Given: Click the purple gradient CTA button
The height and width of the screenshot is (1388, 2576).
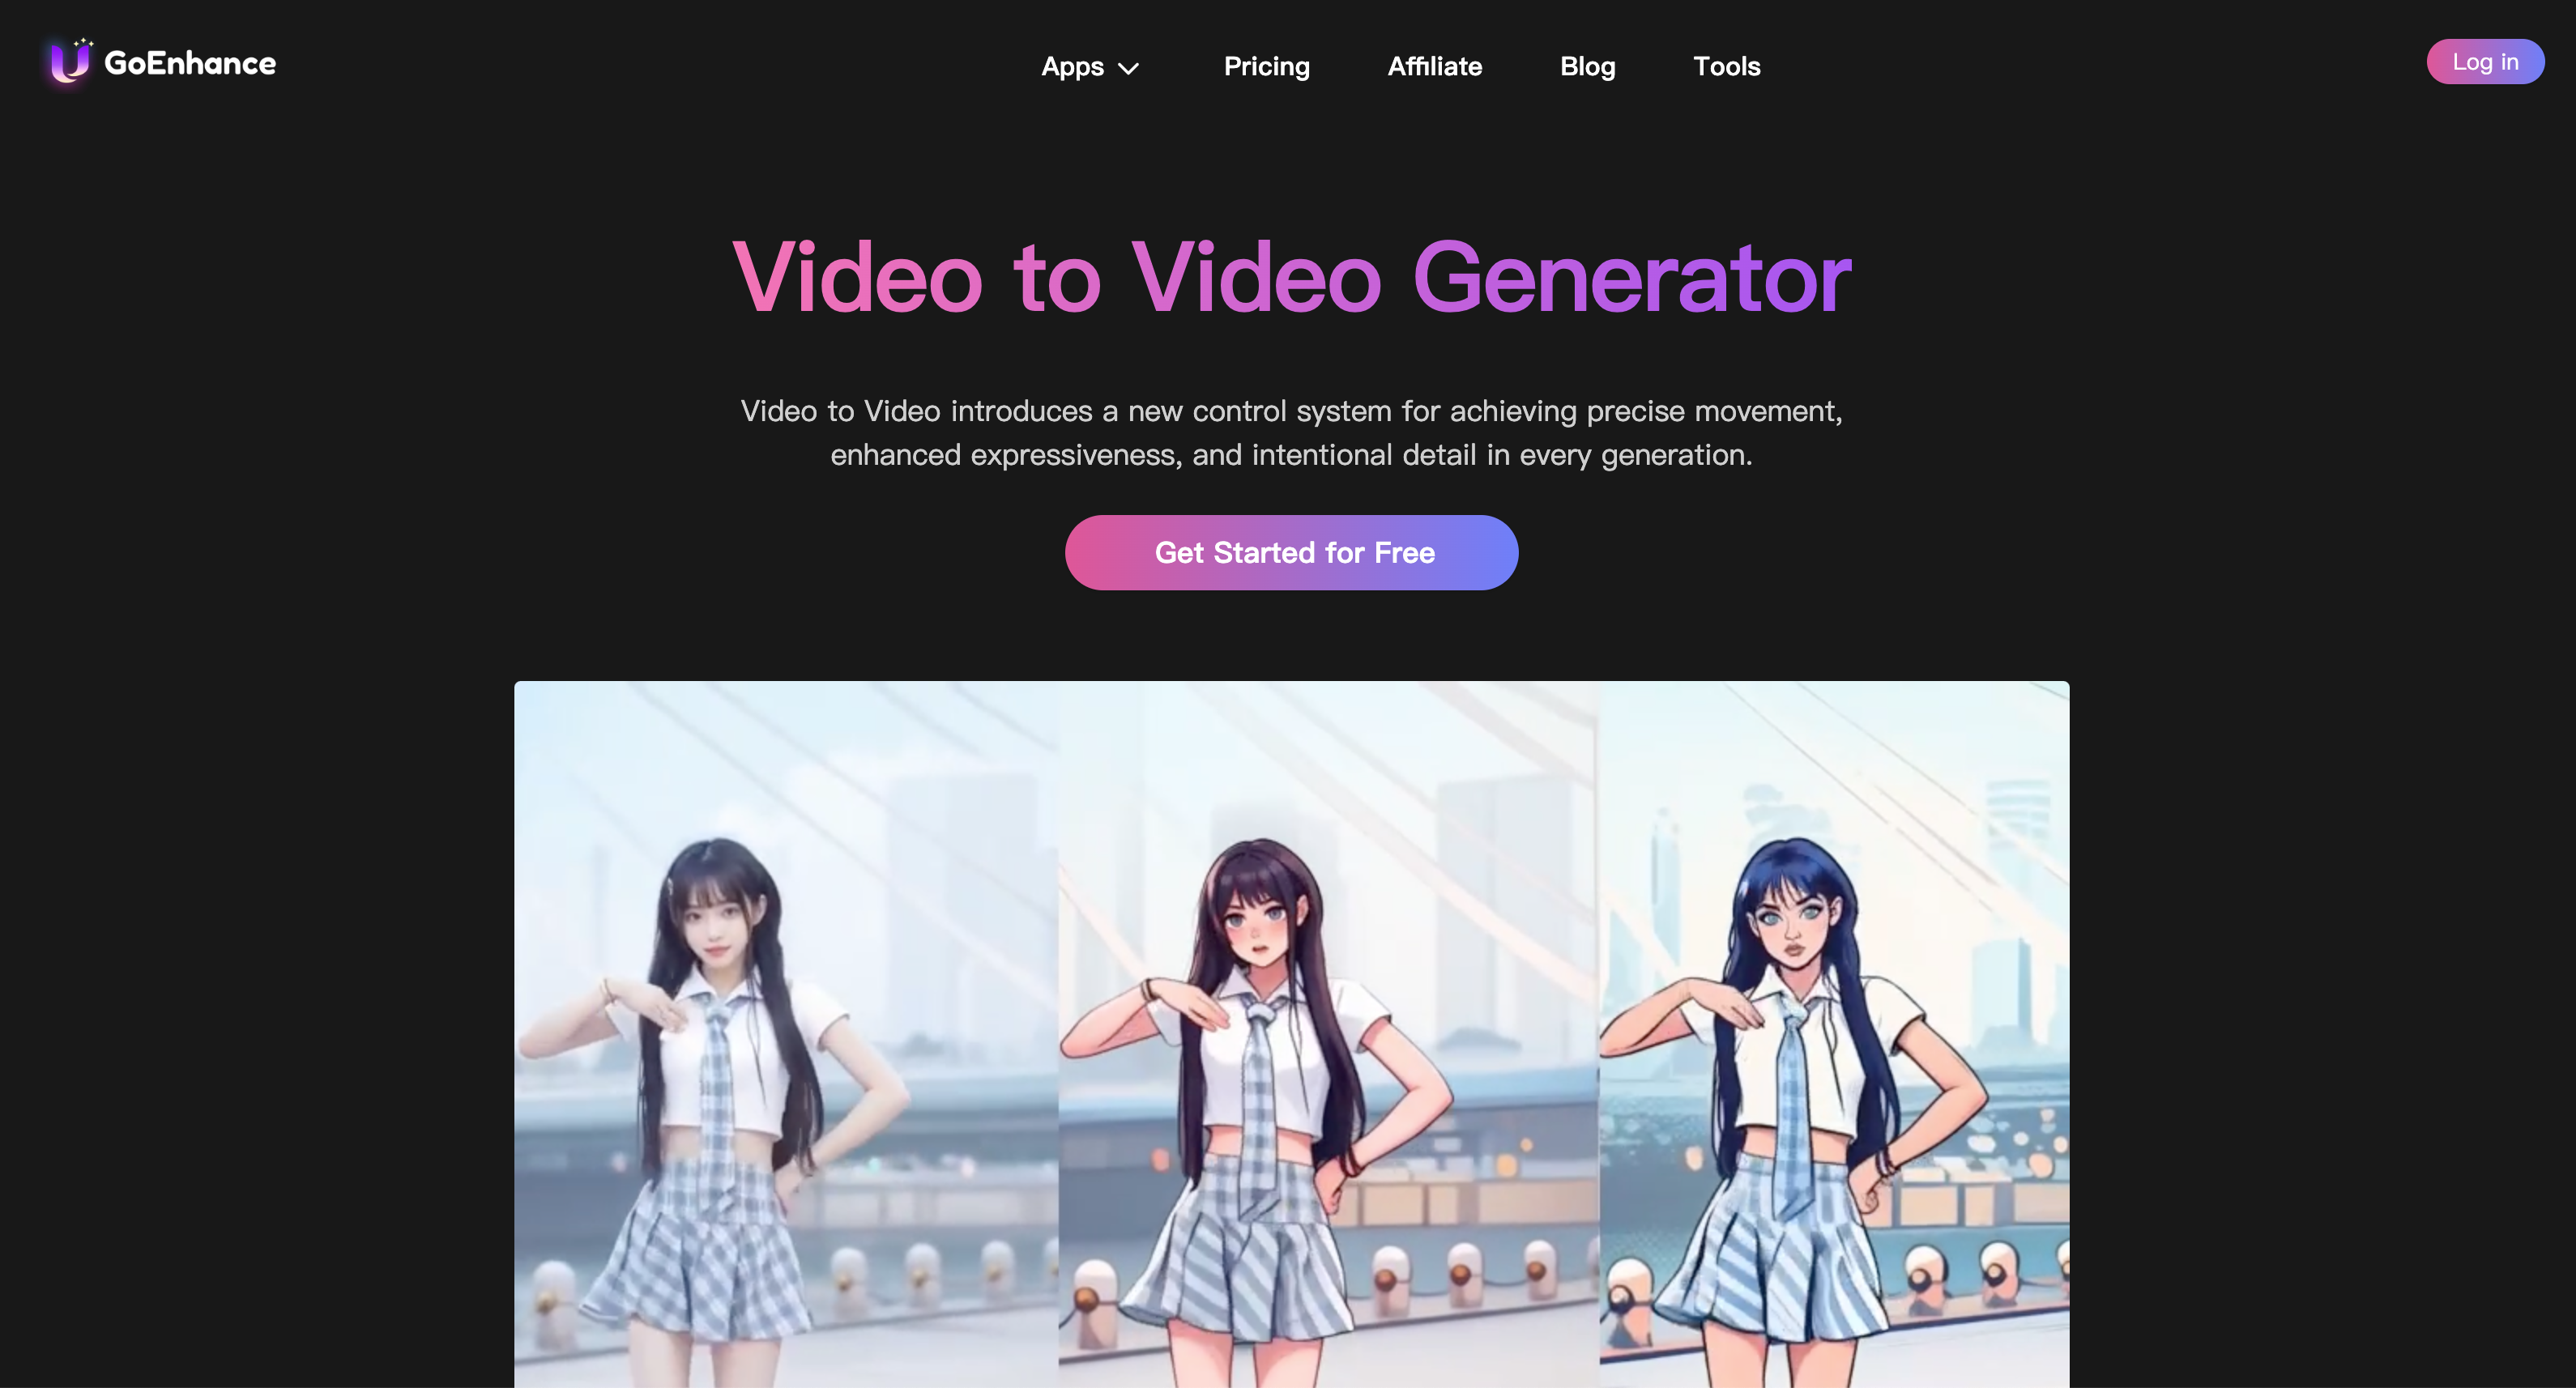Looking at the screenshot, I should [x=1292, y=552].
